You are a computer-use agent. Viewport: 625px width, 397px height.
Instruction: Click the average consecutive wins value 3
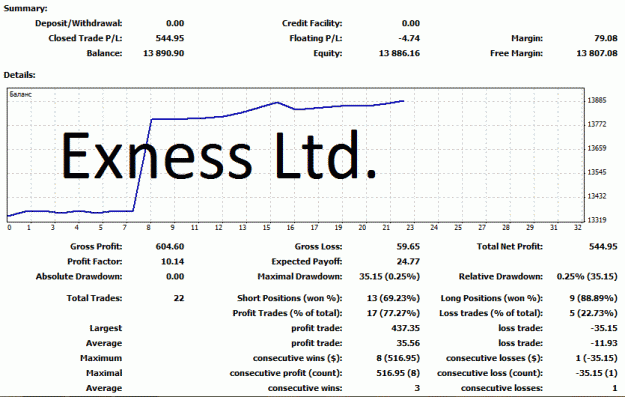(x=417, y=388)
